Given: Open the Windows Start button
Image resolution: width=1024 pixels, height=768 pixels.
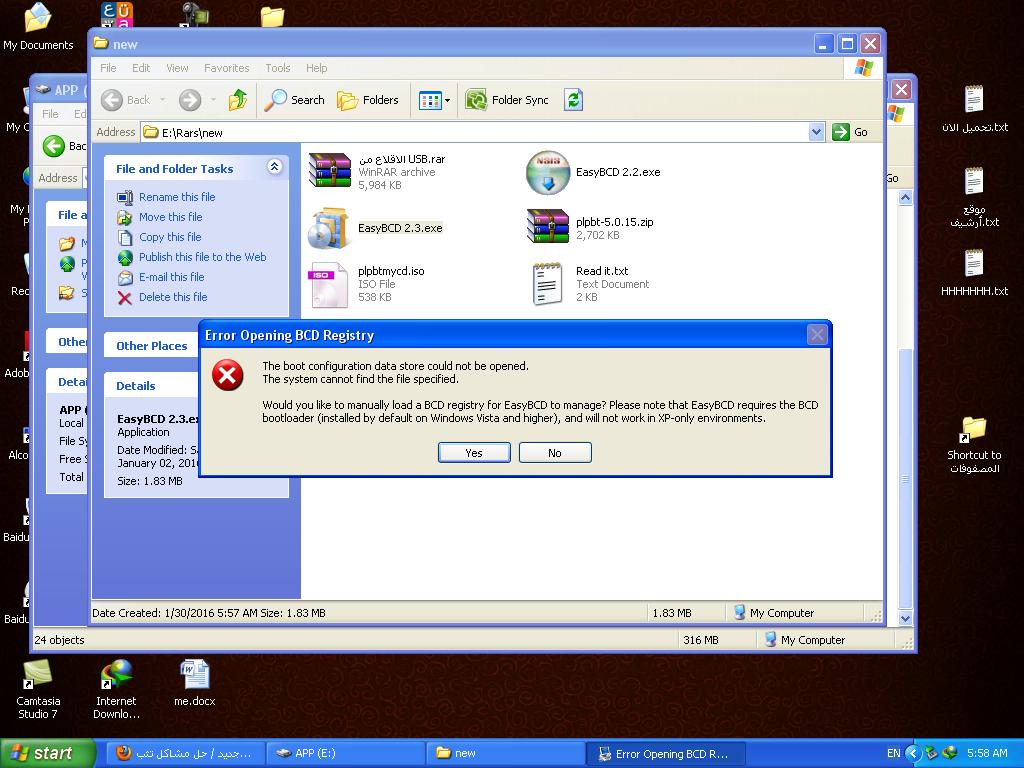Looking at the screenshot, I should click(48, 753).
